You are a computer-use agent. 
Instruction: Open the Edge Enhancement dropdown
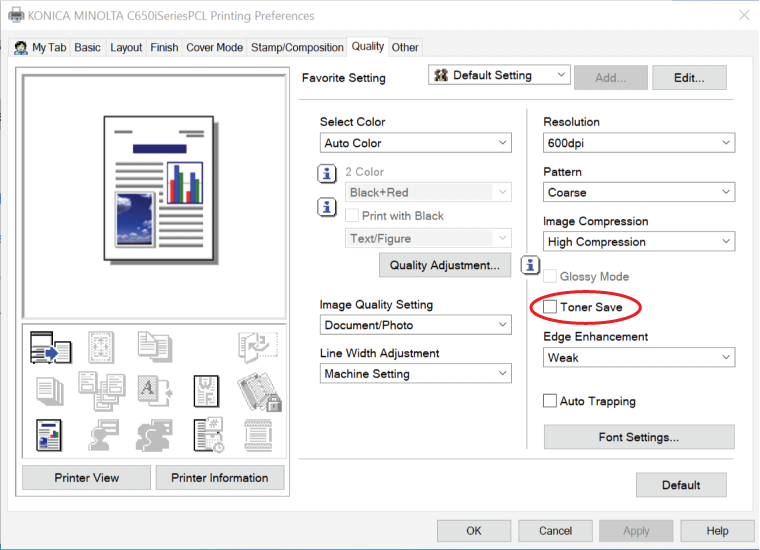click(639, 357)
